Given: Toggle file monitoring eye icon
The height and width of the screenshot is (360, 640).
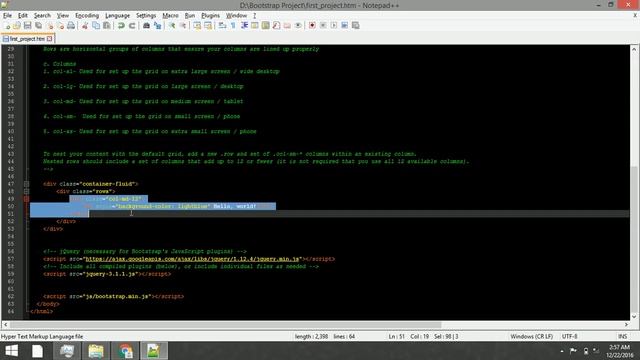Looking at the screenshot, I should coord(298,26).
